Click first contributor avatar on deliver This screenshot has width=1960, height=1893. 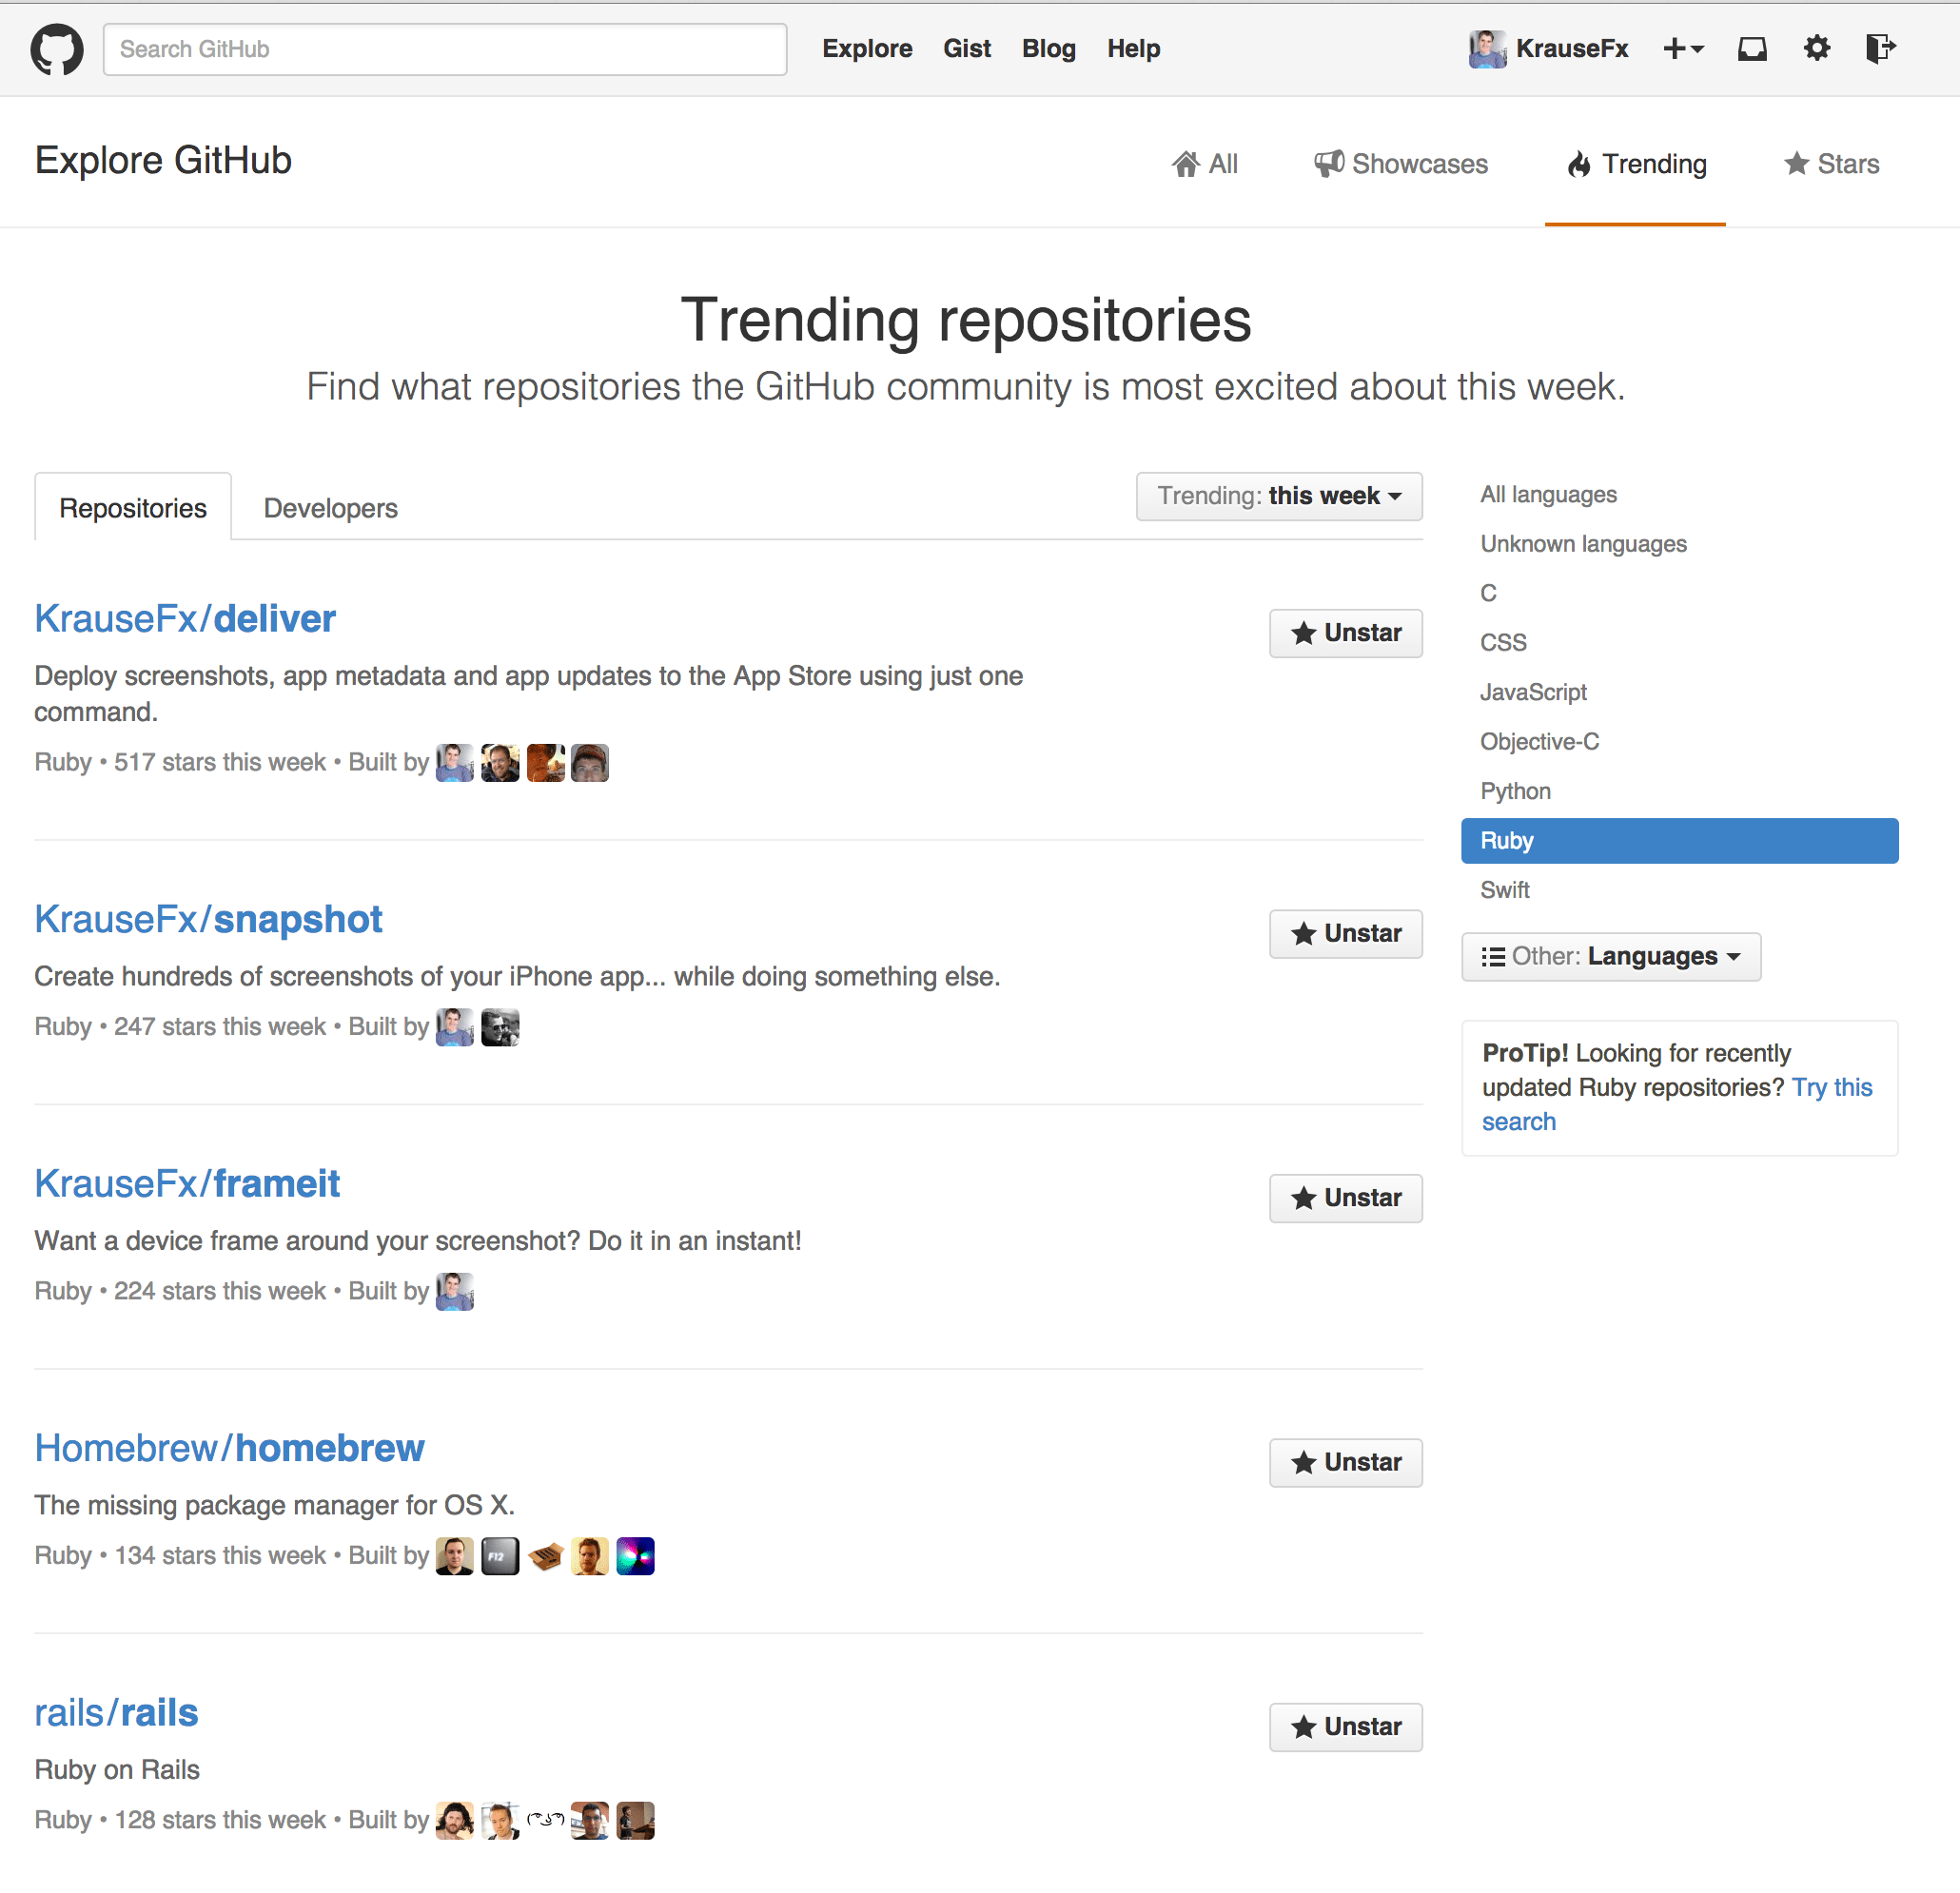(x=455, y=763)
